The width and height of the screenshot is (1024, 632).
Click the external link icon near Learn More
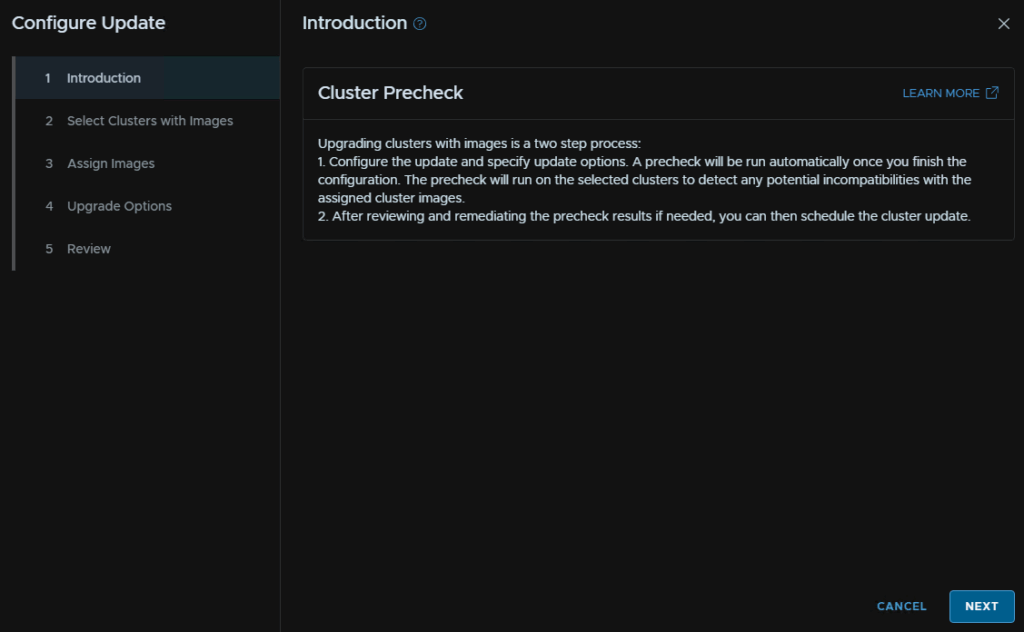click(x=992, y=93)
